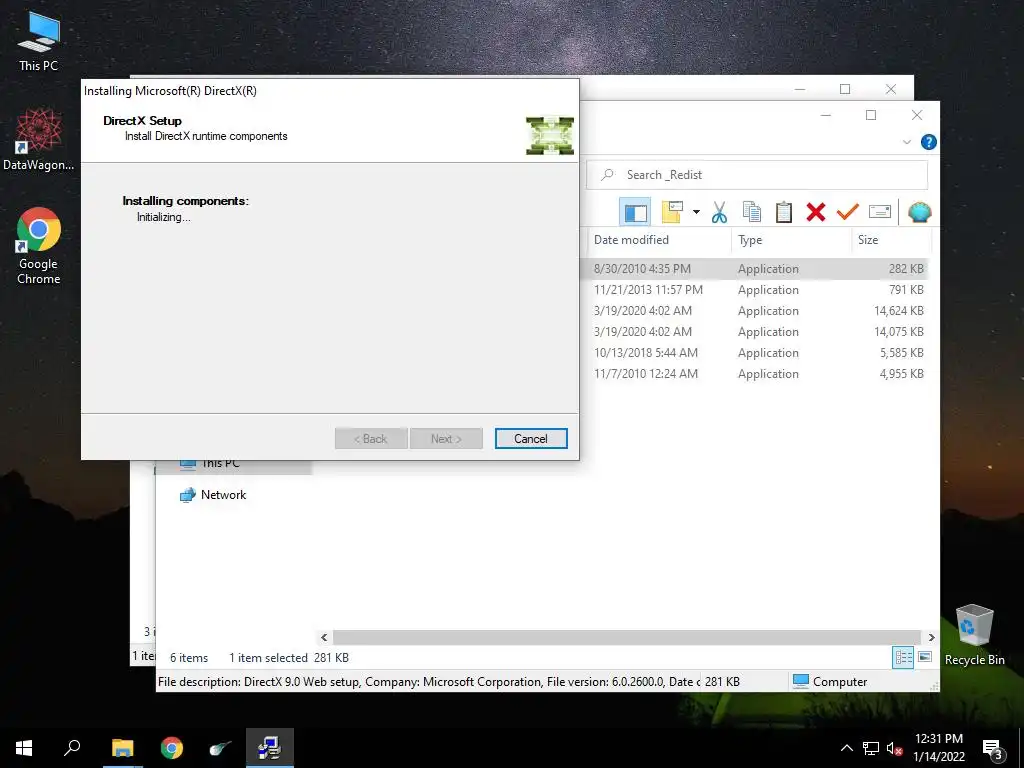Open Classic Explorer settings shell icon
Screen dimensions: 1024x768
click(x=919, y=212)
